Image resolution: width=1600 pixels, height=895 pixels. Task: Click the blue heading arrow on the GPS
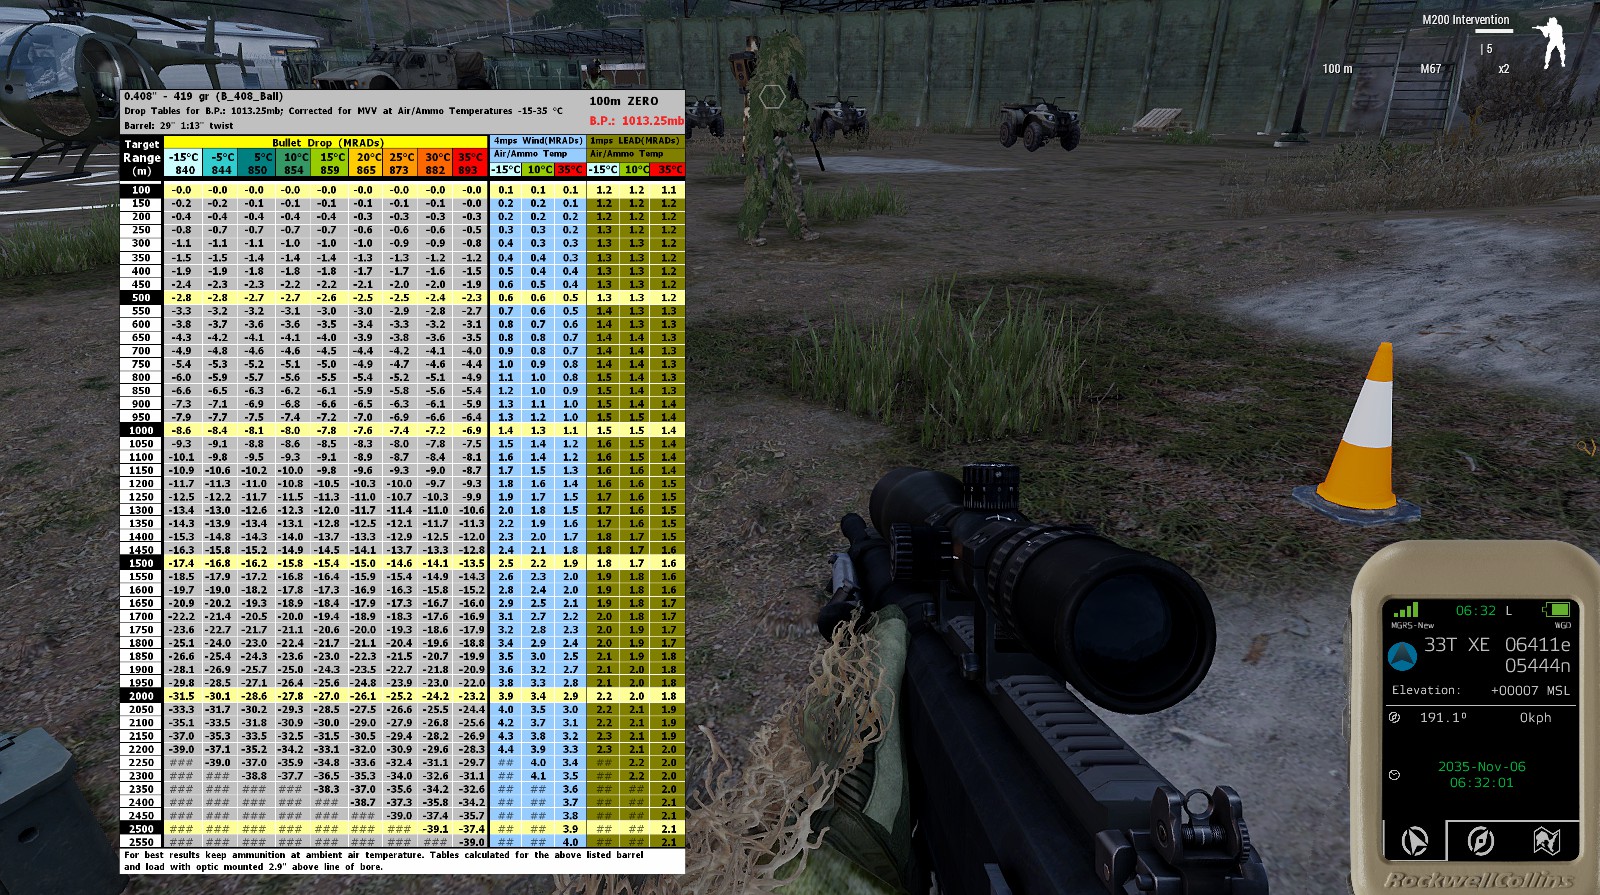click(1403, 656)
